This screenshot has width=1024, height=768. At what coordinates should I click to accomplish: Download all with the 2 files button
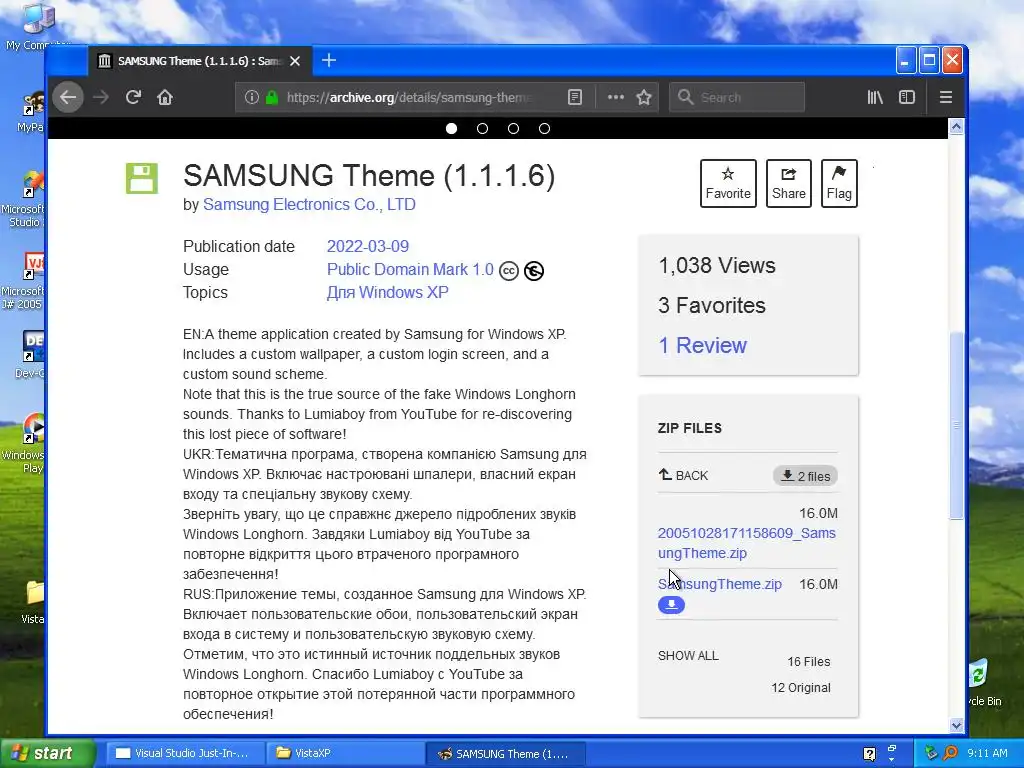click(805, 476)
